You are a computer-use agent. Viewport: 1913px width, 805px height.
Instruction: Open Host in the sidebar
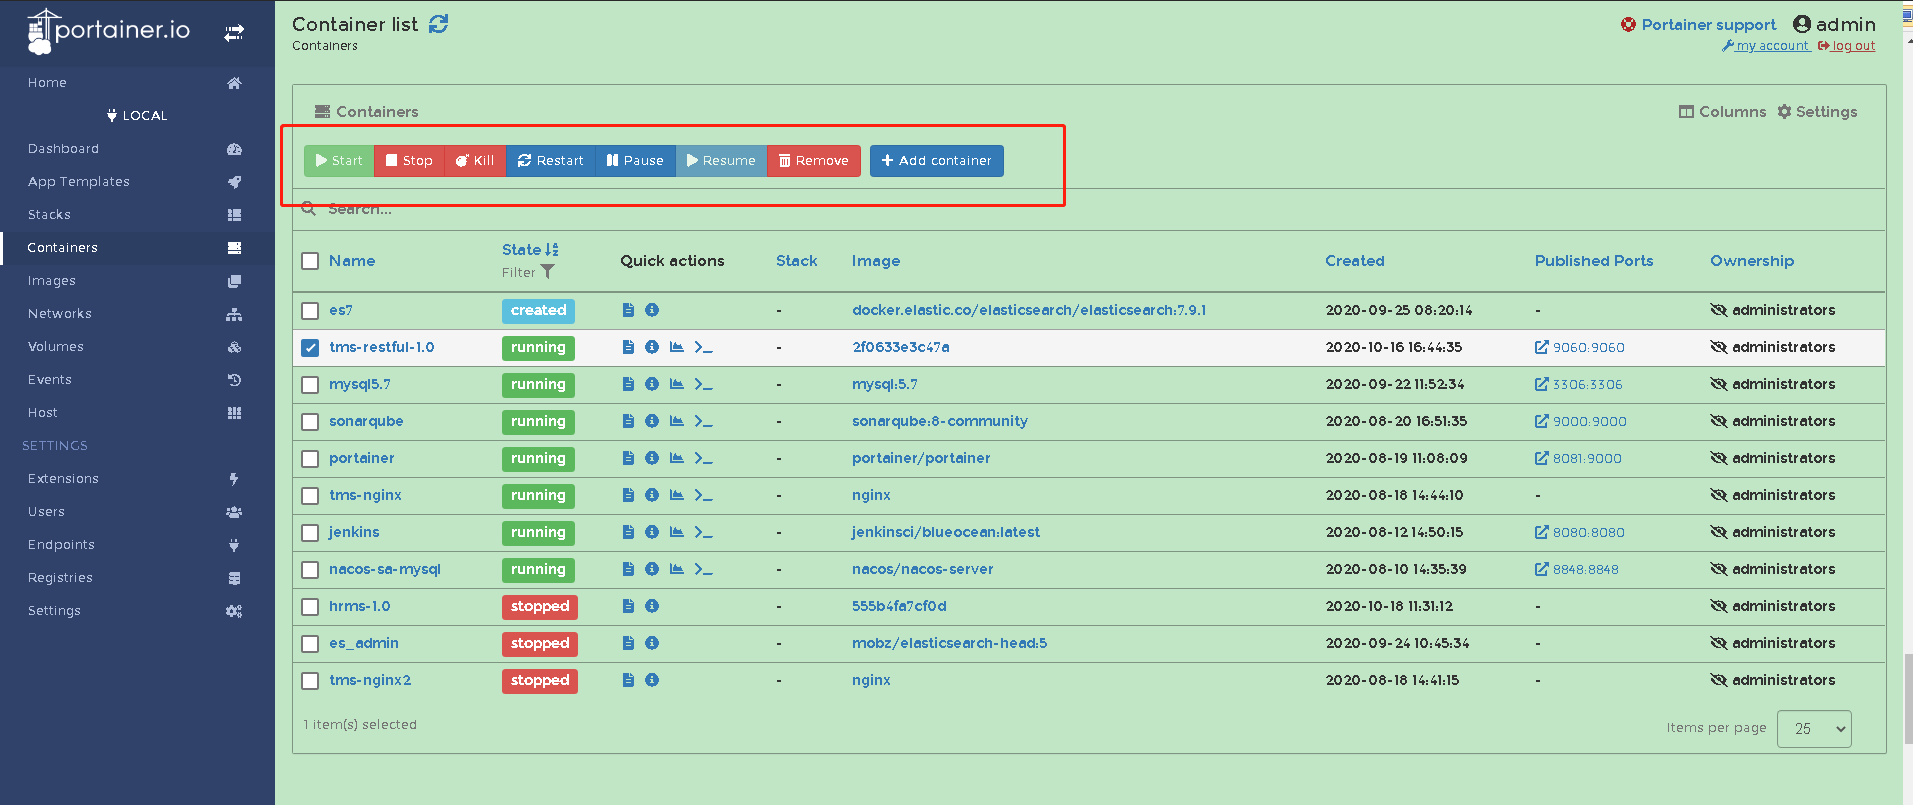tap(137, 413)
